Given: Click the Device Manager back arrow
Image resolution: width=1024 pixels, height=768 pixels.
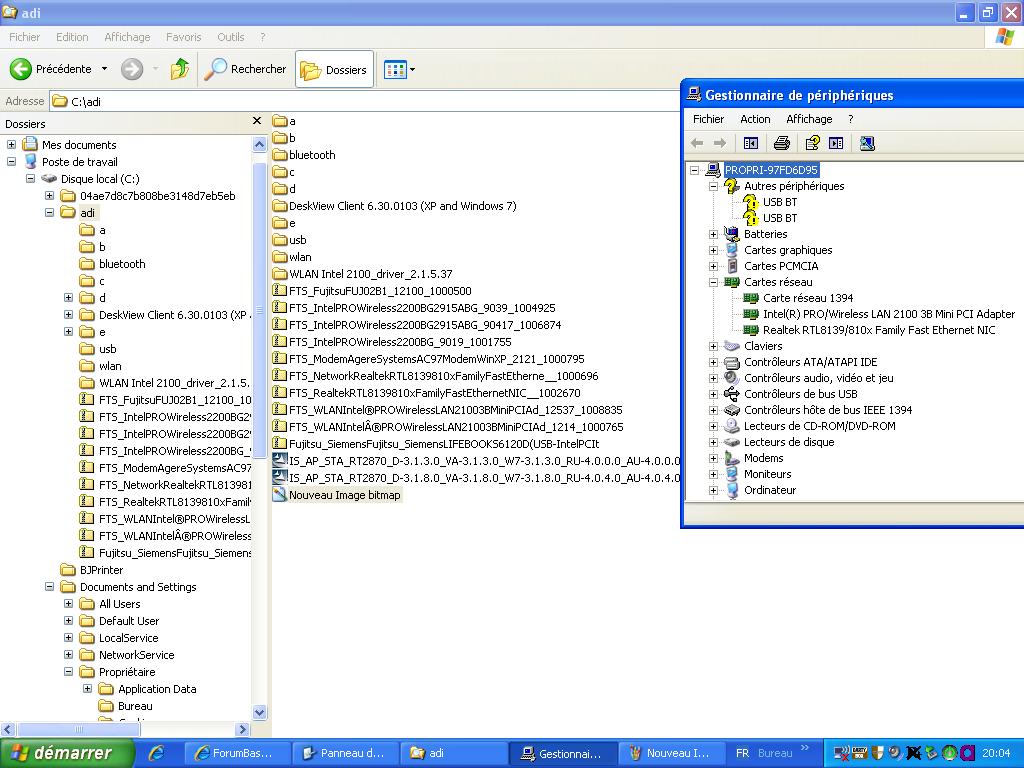Looking at the screenshot, I should [x=697, y=143].
